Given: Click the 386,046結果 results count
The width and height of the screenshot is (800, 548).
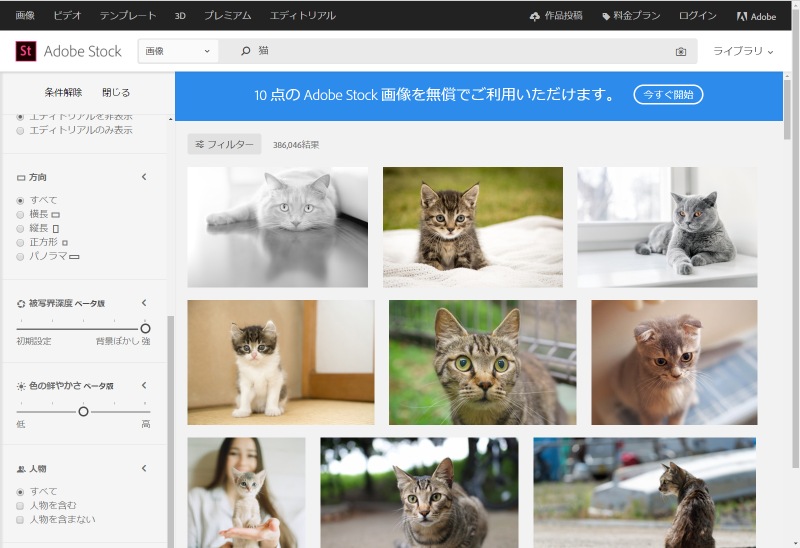Looking at the screenshot, I should (x=296, y=145).
